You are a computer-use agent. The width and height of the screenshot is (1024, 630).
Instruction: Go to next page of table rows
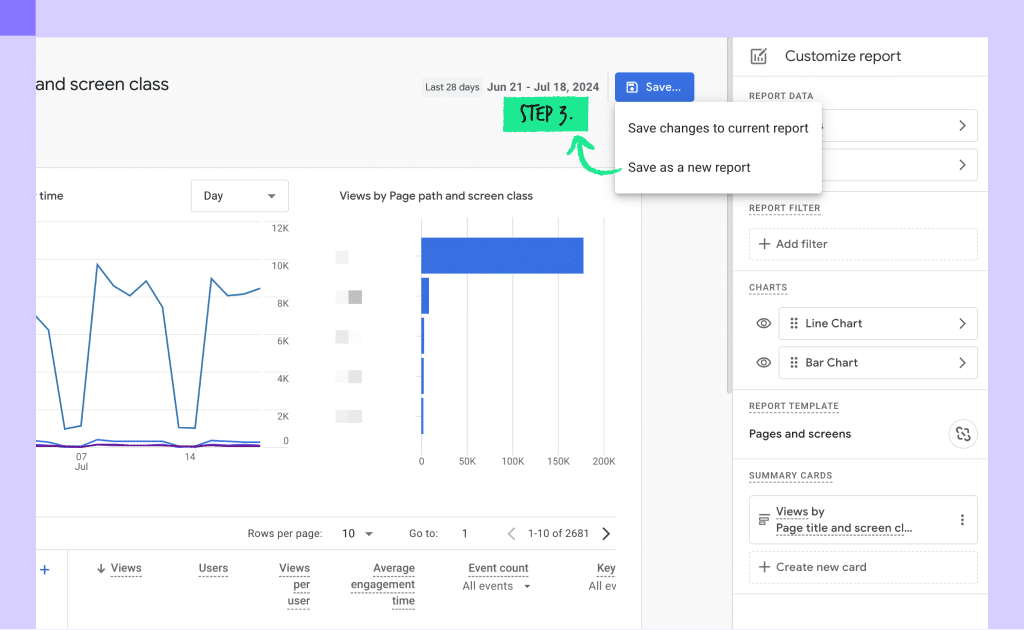[x=606, y=533]
